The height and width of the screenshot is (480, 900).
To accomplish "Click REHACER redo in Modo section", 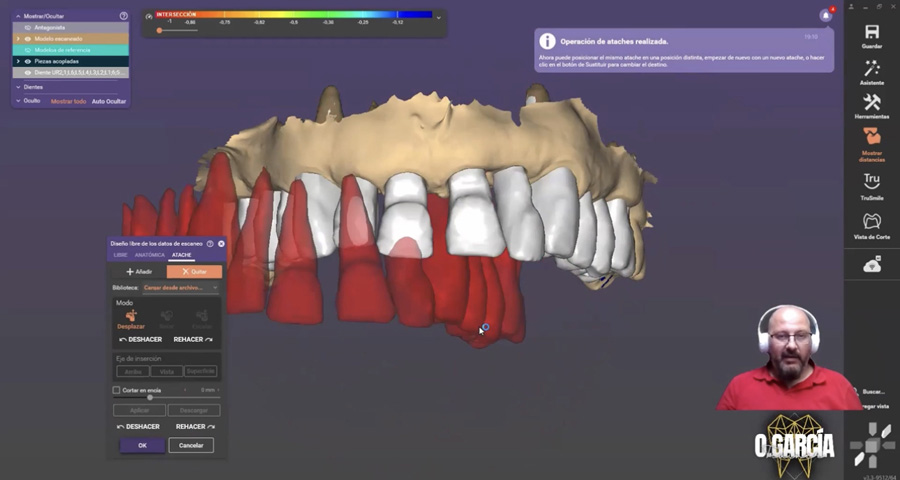I will click(x=193, y=339).
